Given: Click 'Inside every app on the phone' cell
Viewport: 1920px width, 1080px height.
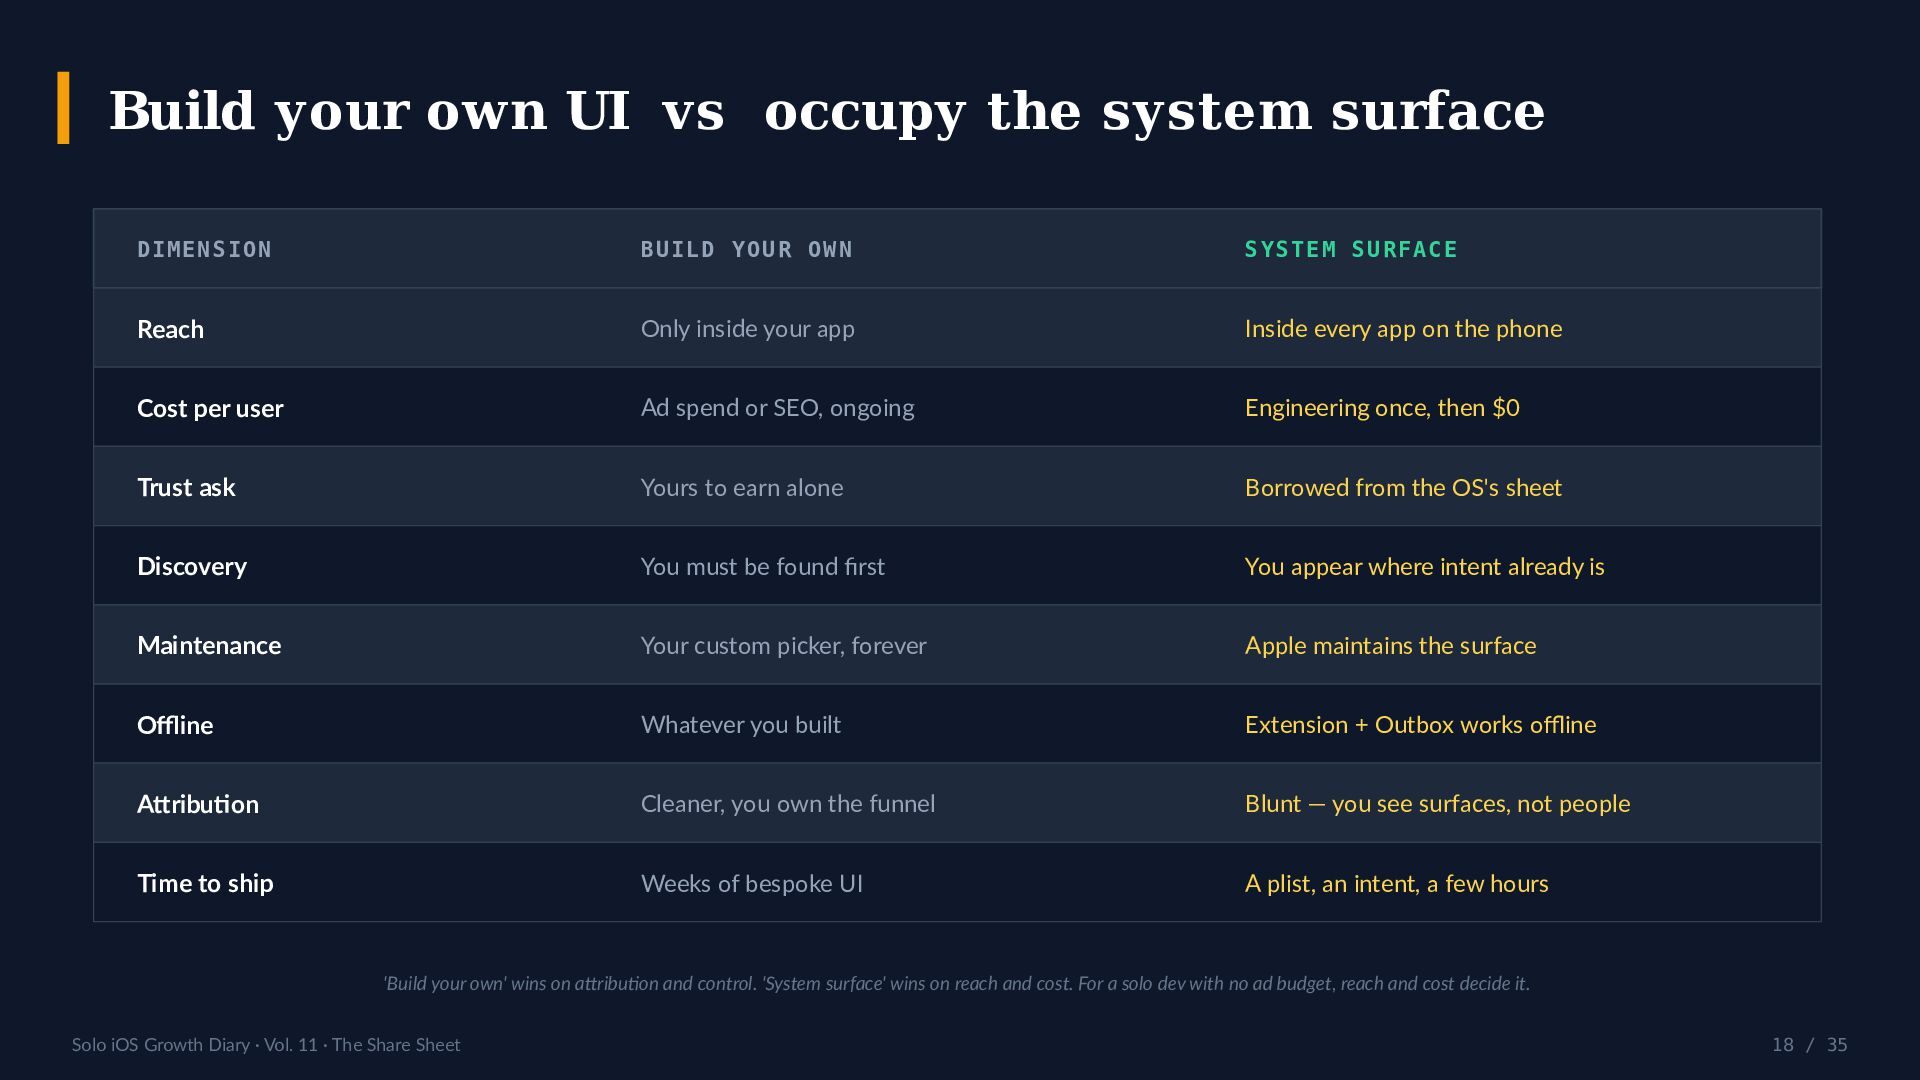Looking at the screenshot, I should (x=1403, y=329).
